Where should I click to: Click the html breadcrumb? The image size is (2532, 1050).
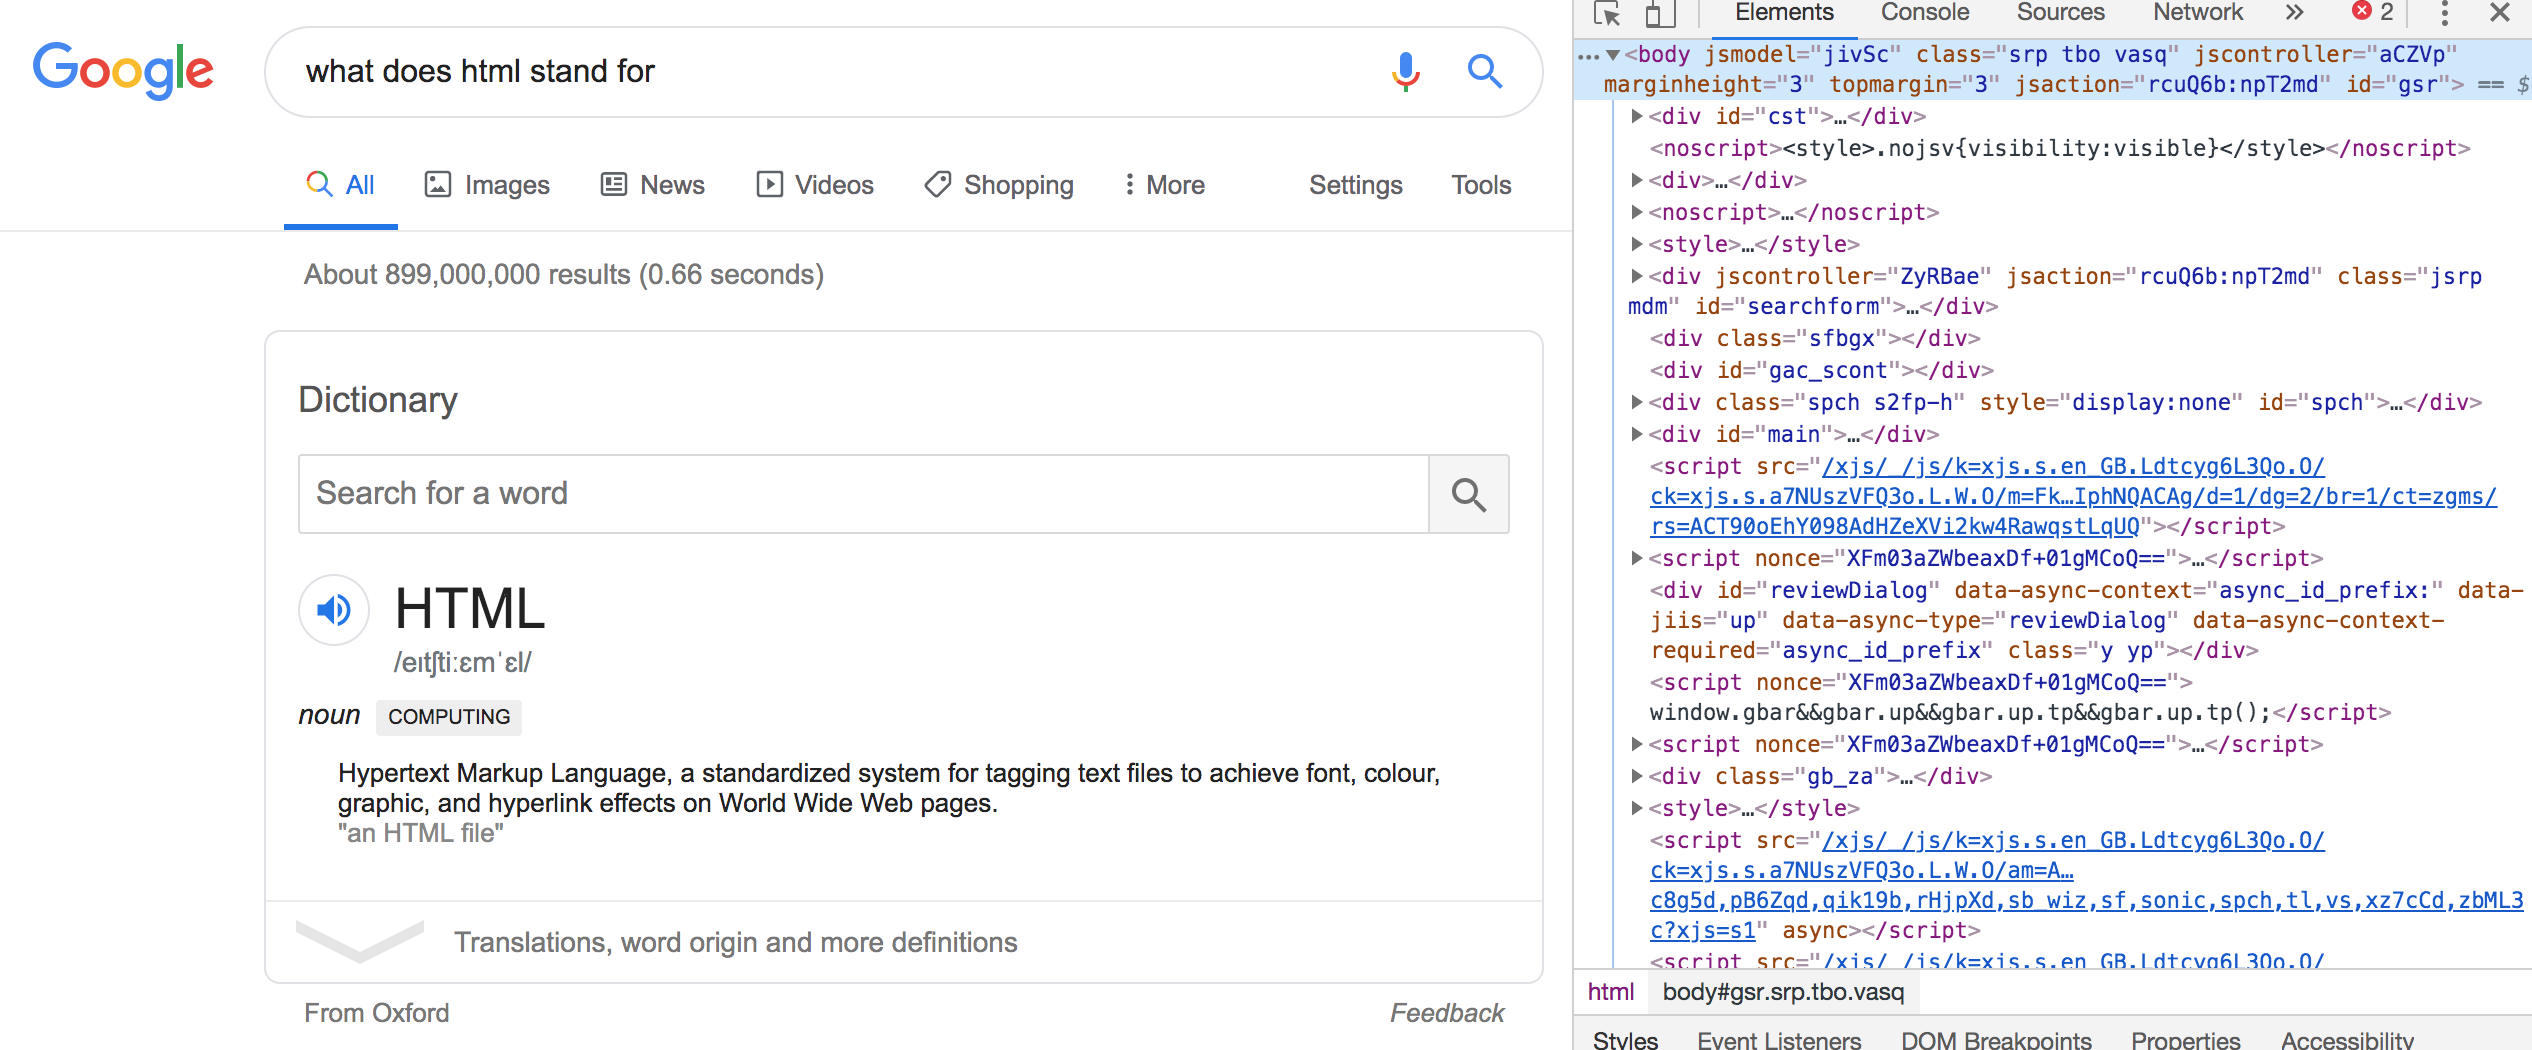[x=1611, y=992]
